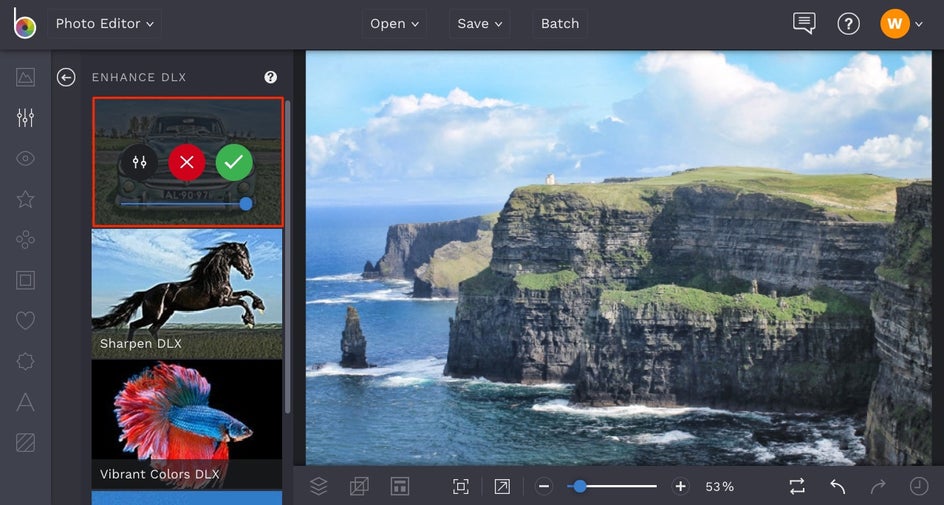Select the Vibrant Colors DLX thumbnail
The height and width of the screenshot is (505, 944).
tap(187, 424)
